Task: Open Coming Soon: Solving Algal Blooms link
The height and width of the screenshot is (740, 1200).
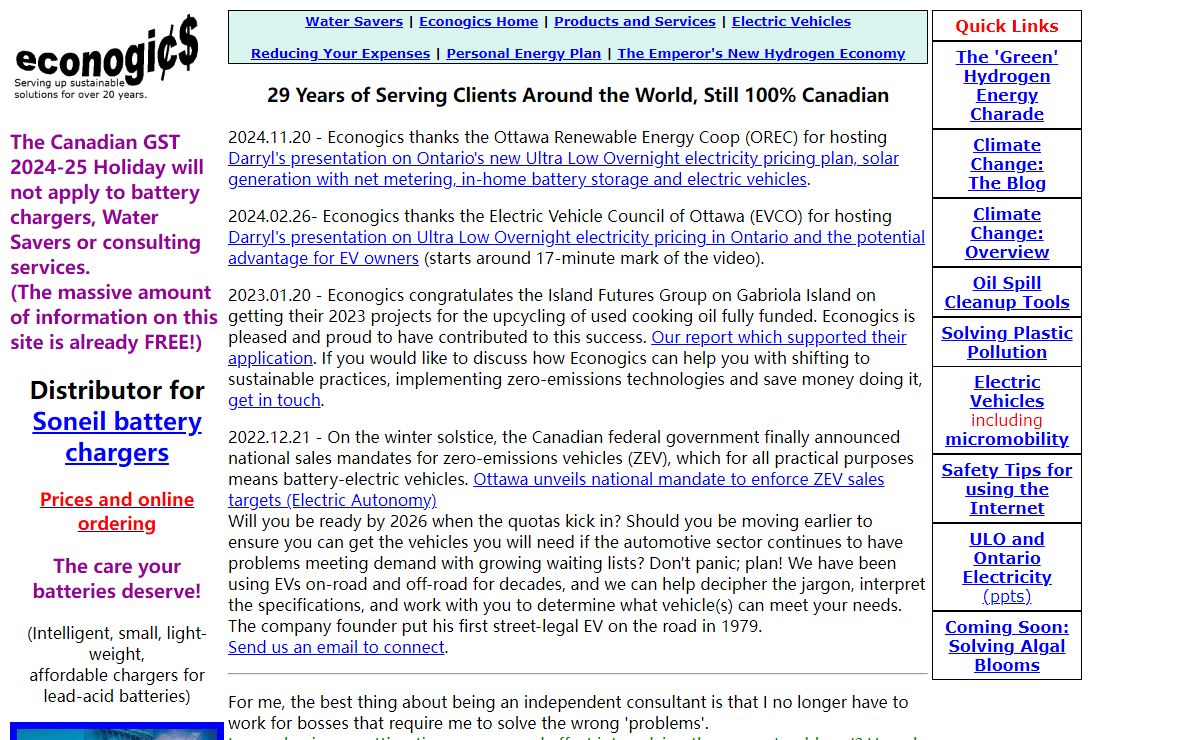Action: pos(1007,646)
